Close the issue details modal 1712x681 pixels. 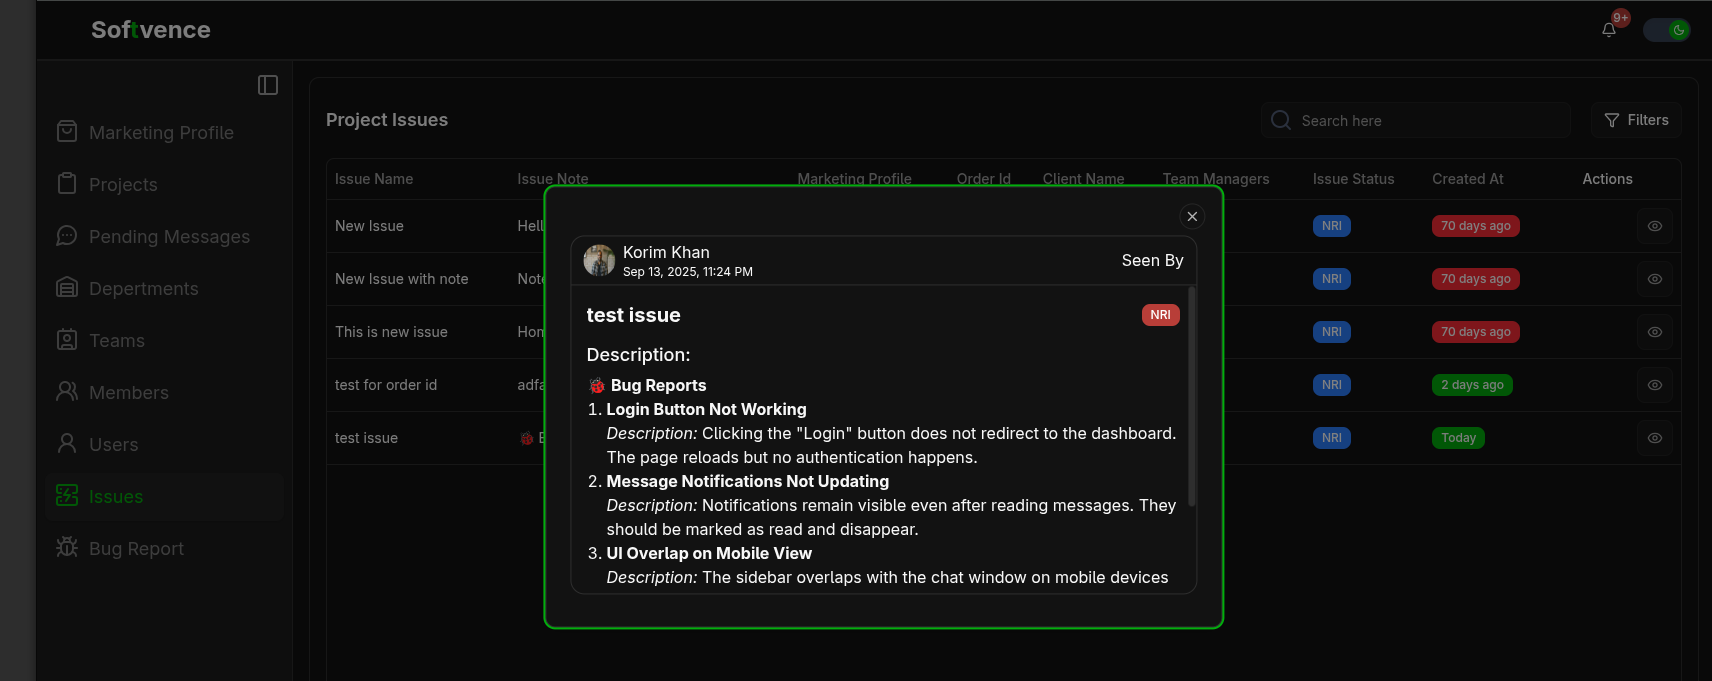[1192, 217]
